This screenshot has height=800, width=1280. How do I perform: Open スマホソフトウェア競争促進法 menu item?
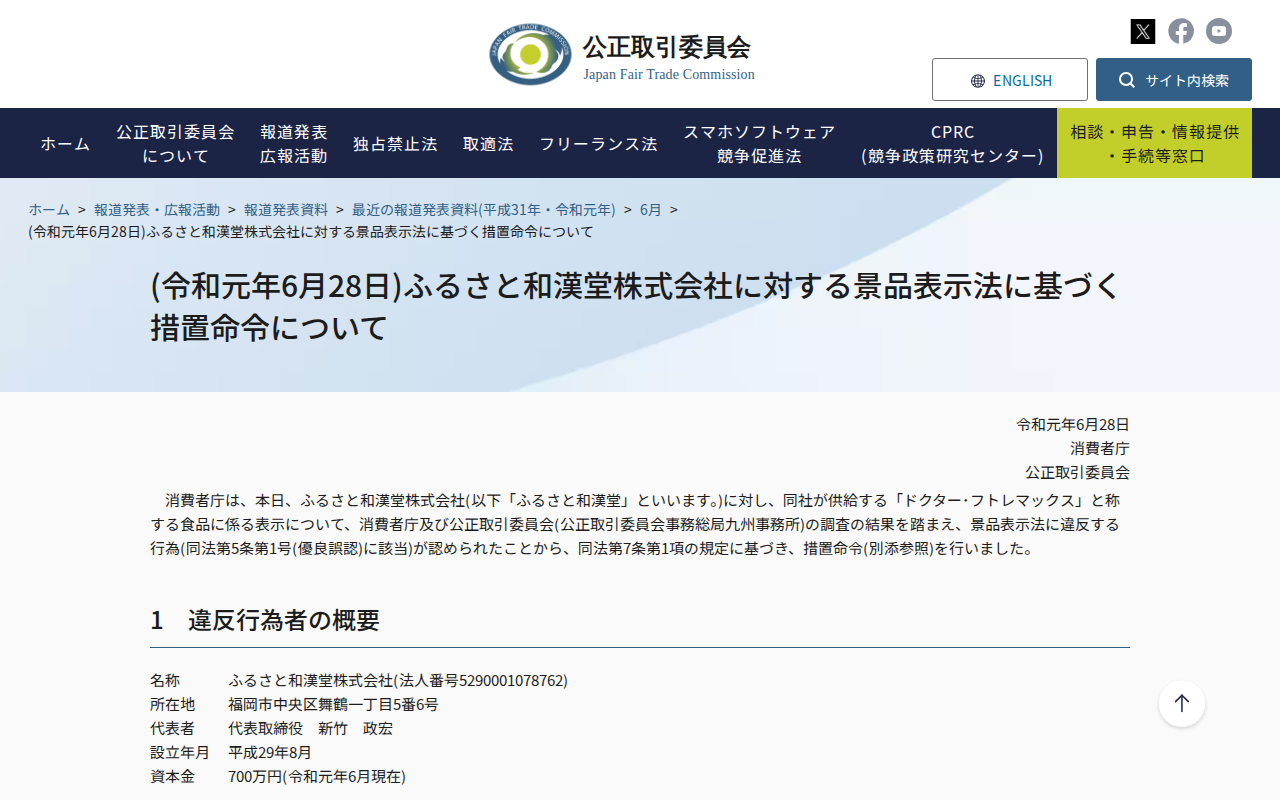tap(759, 144)
